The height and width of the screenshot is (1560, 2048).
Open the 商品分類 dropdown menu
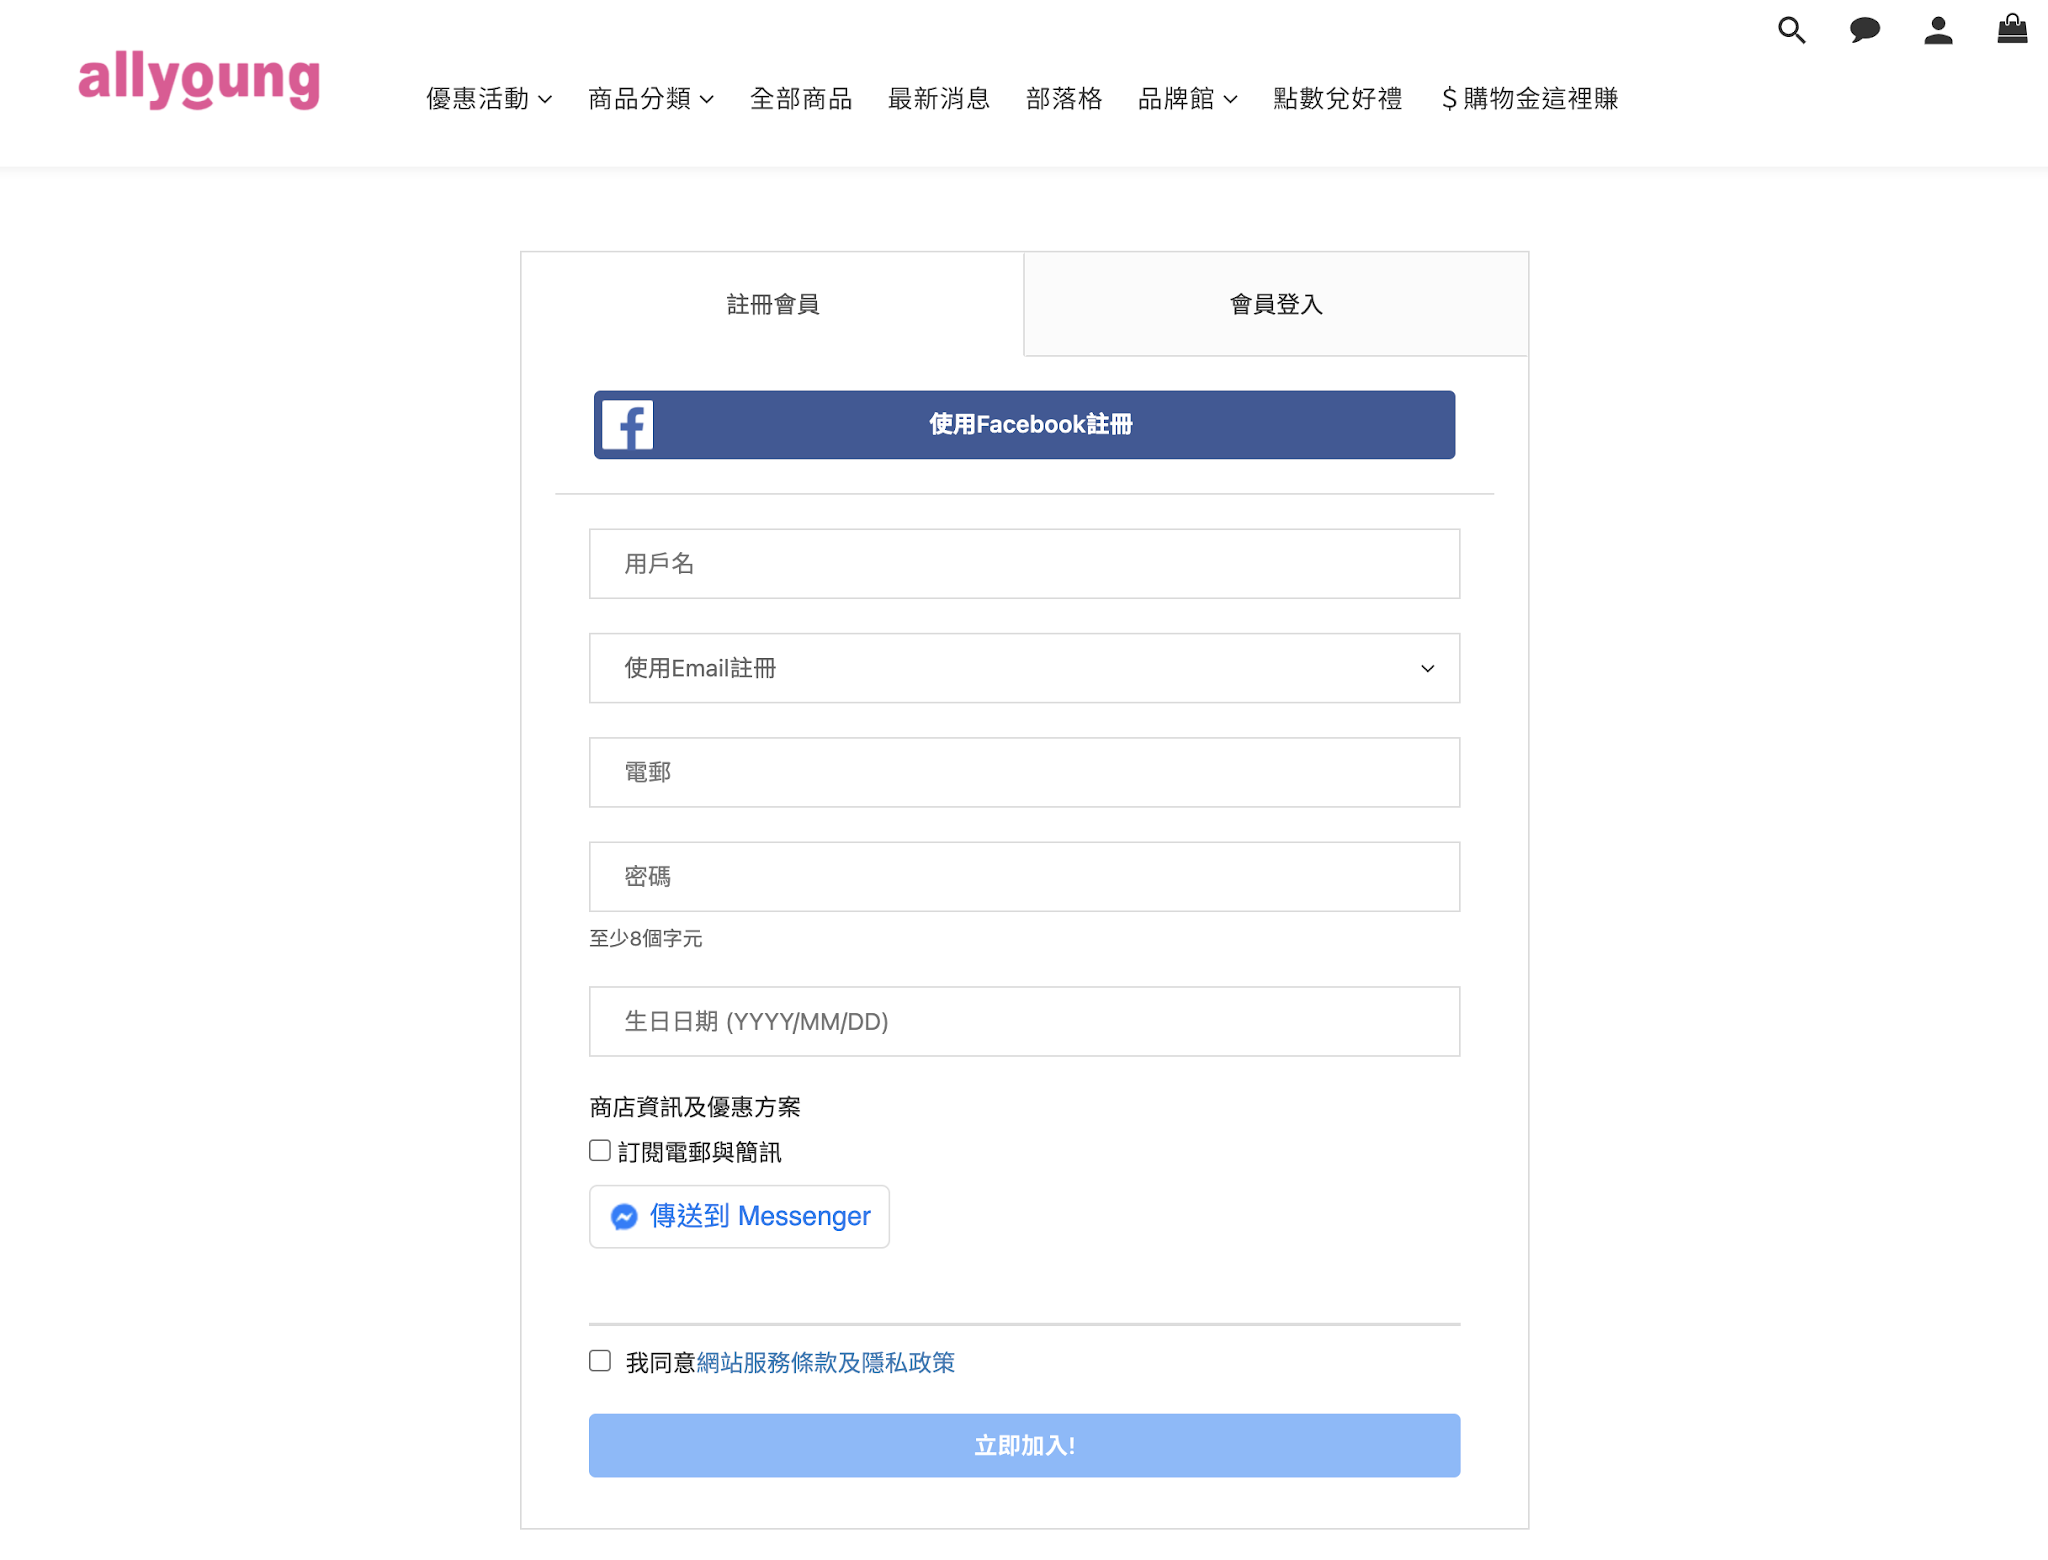[650, 99]
